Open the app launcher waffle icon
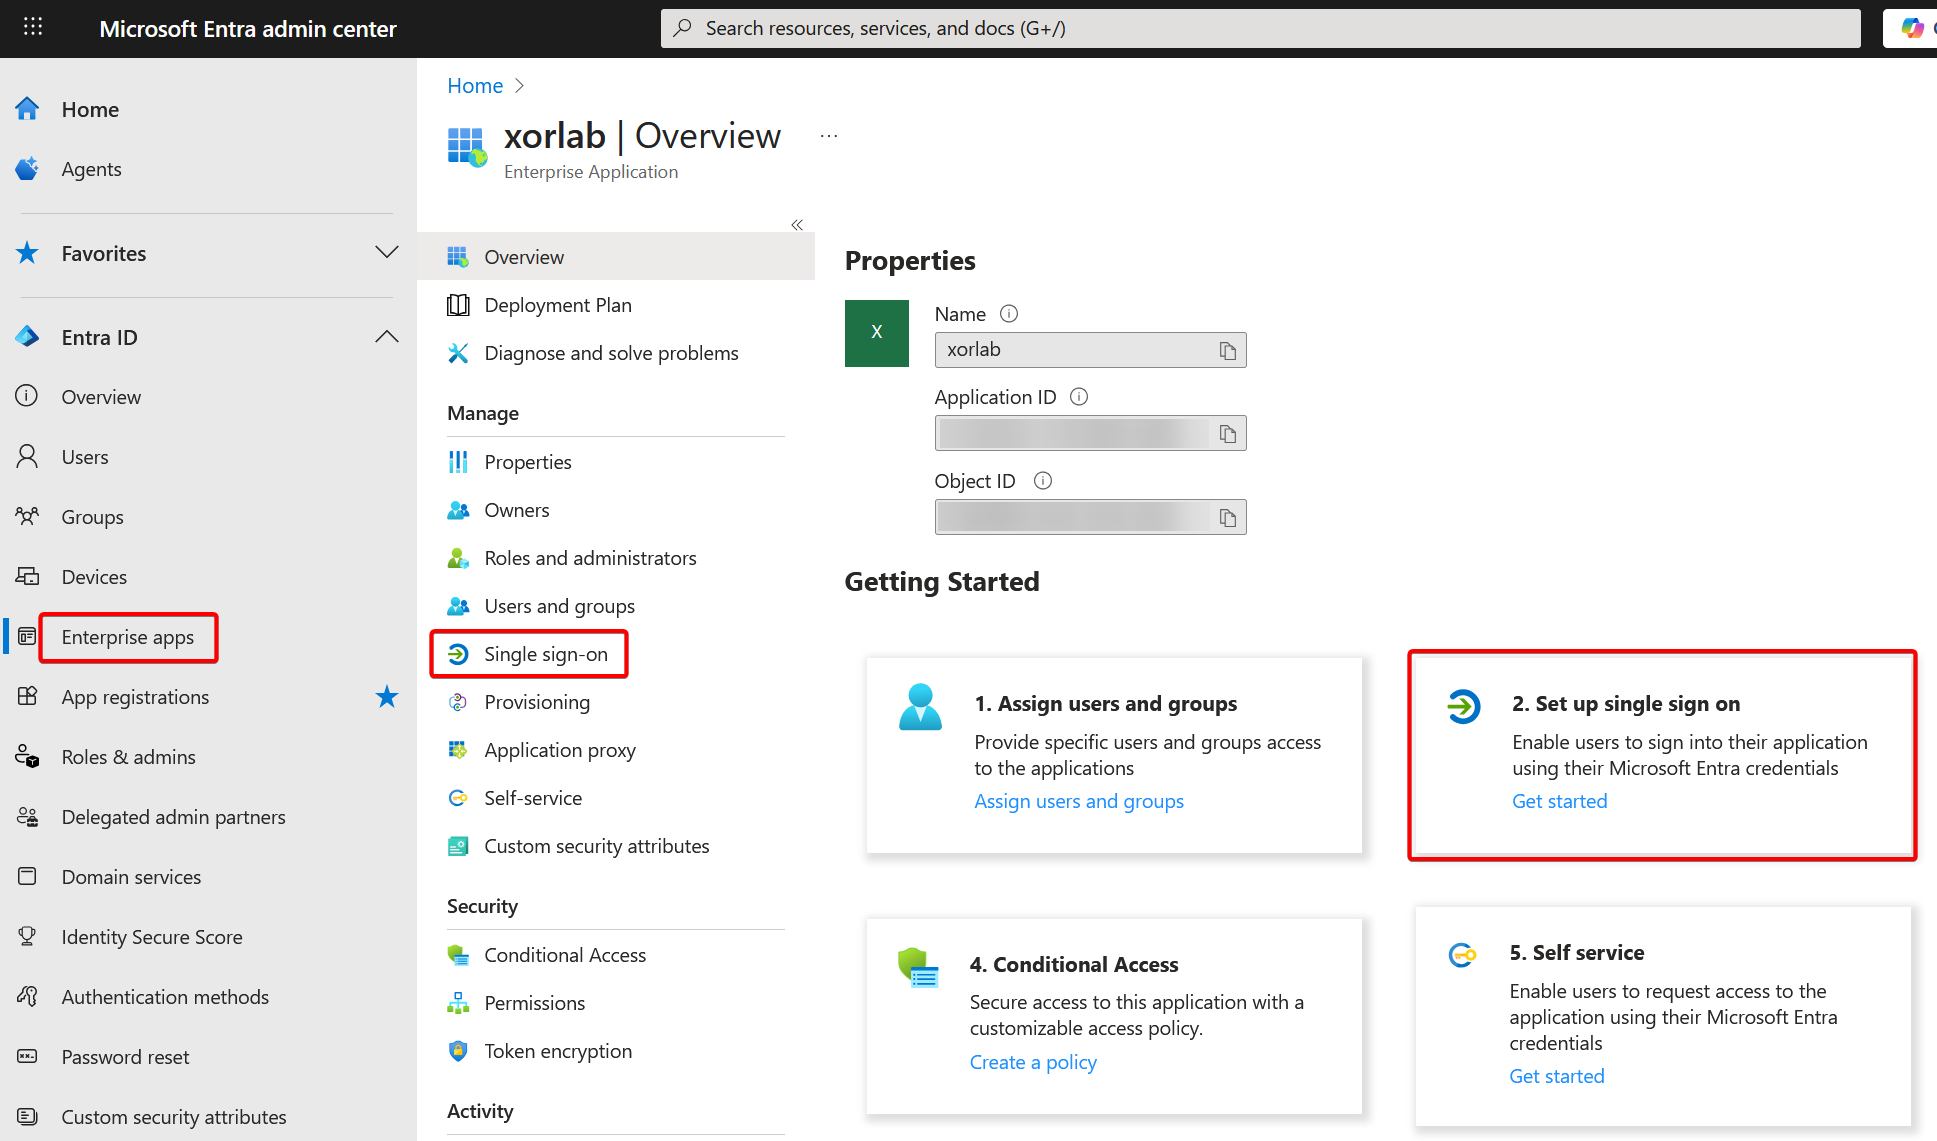 click(33, 27)
